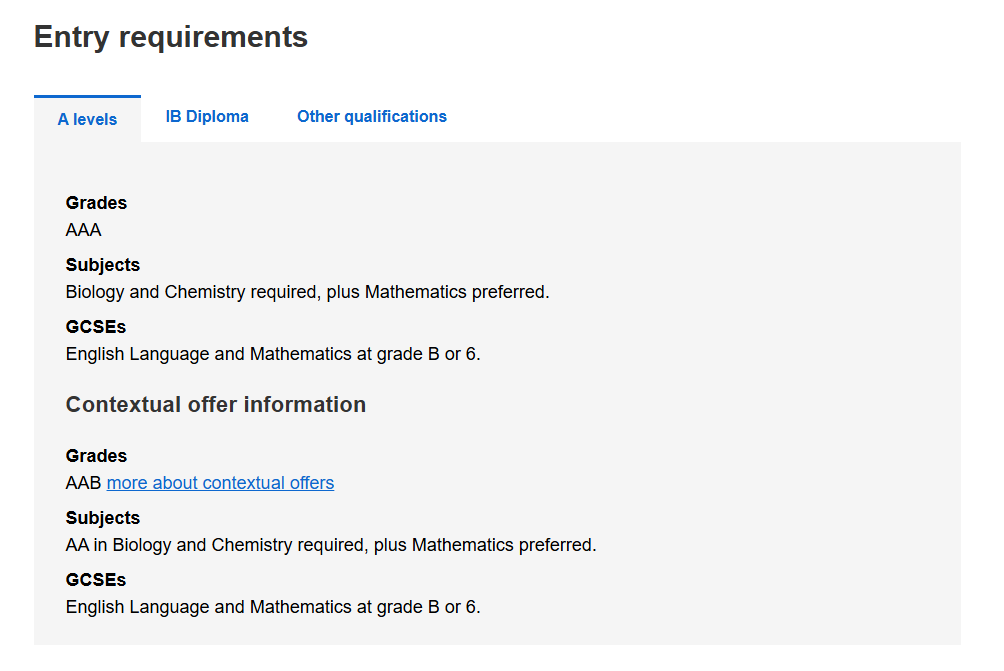1004x671 pixels.
Task: Click the Contextual offer information heading
Action: pos(216,405)
